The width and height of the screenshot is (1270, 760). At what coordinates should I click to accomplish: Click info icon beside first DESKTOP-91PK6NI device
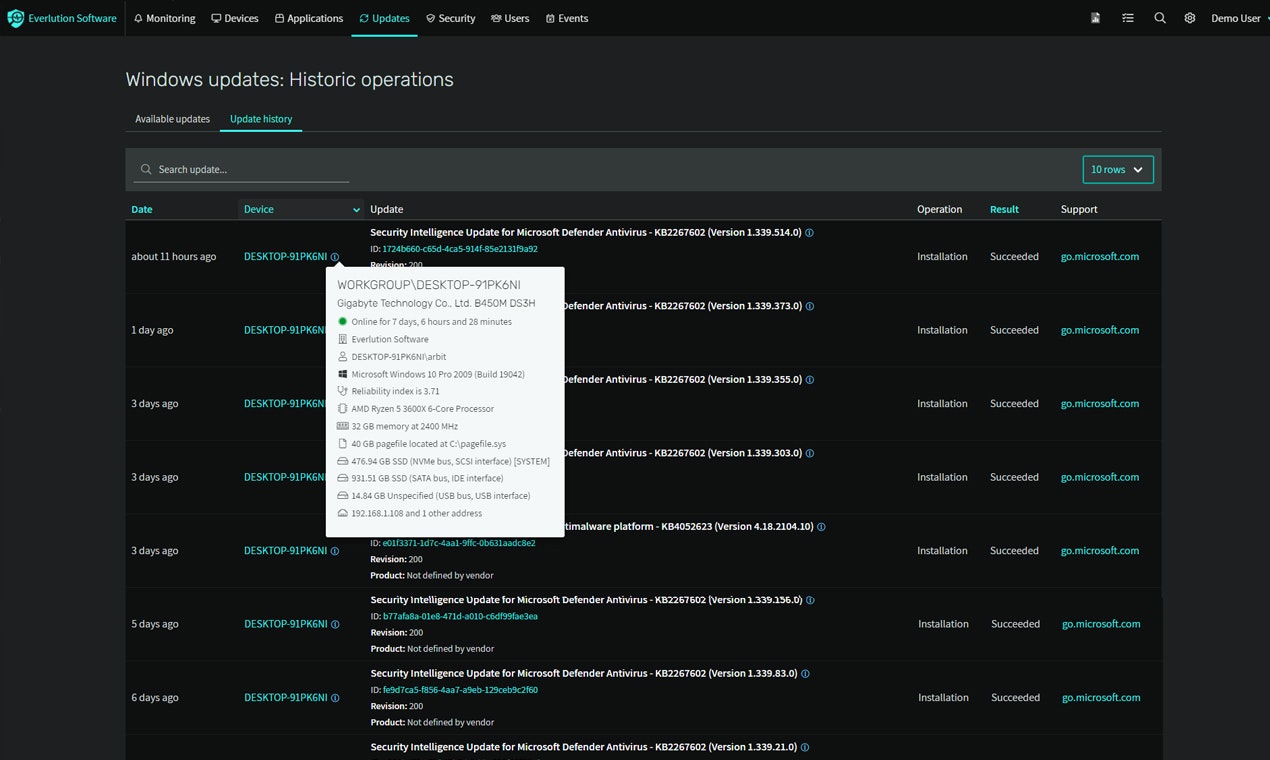click(335, 257)
